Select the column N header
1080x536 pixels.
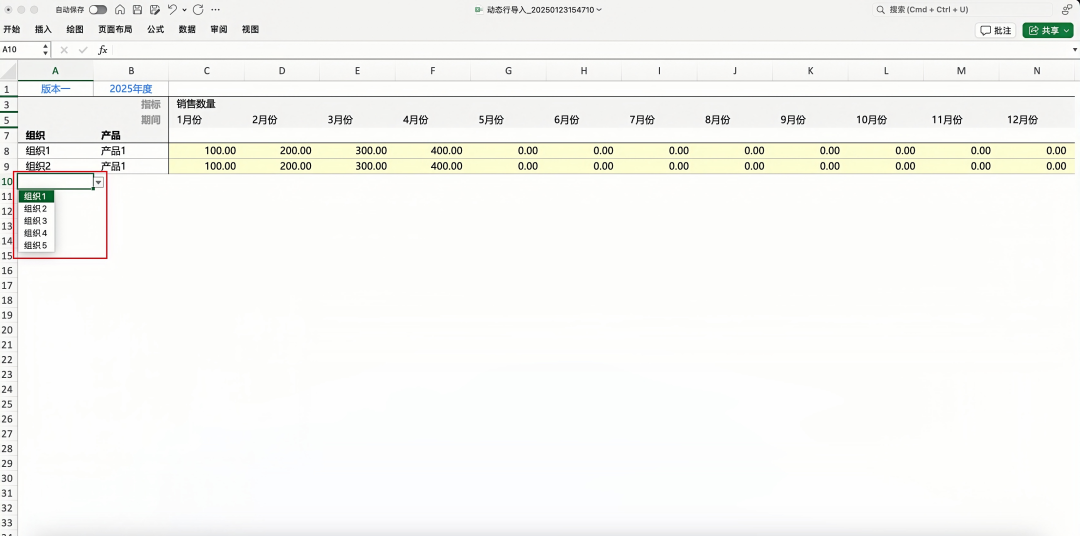coord(1037,70)
